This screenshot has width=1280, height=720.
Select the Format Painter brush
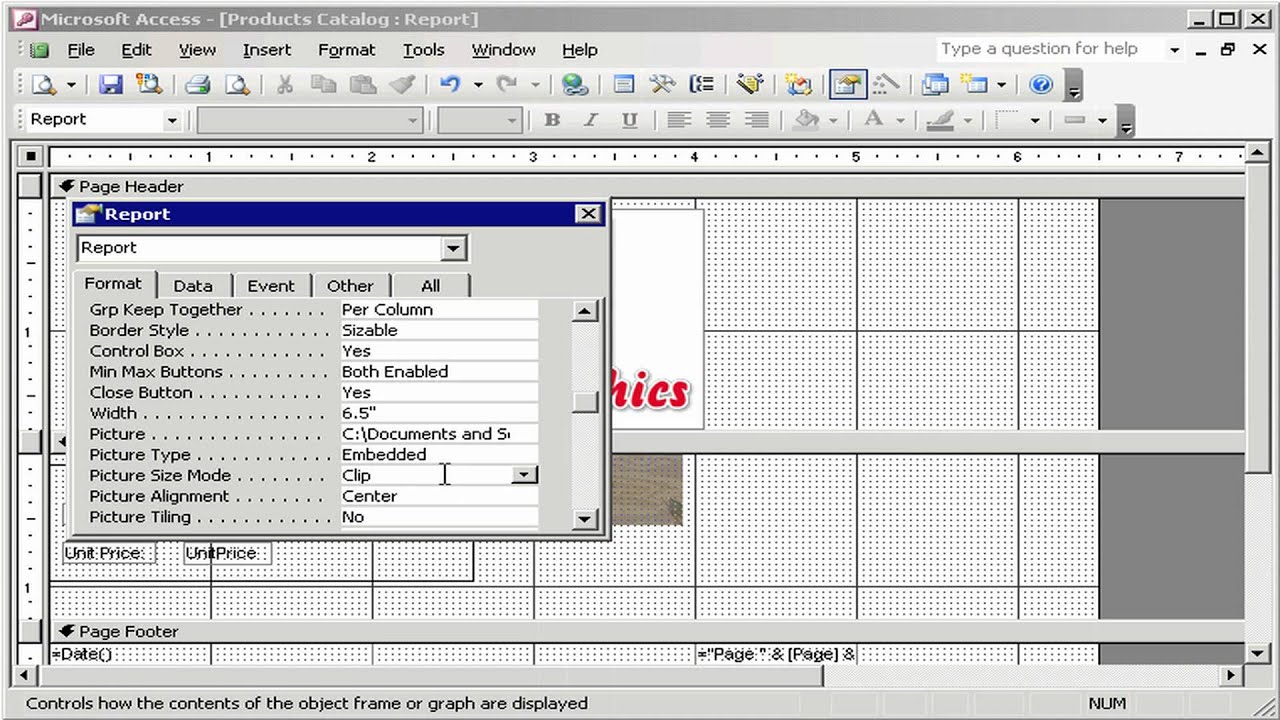click(x=402, y=85)
